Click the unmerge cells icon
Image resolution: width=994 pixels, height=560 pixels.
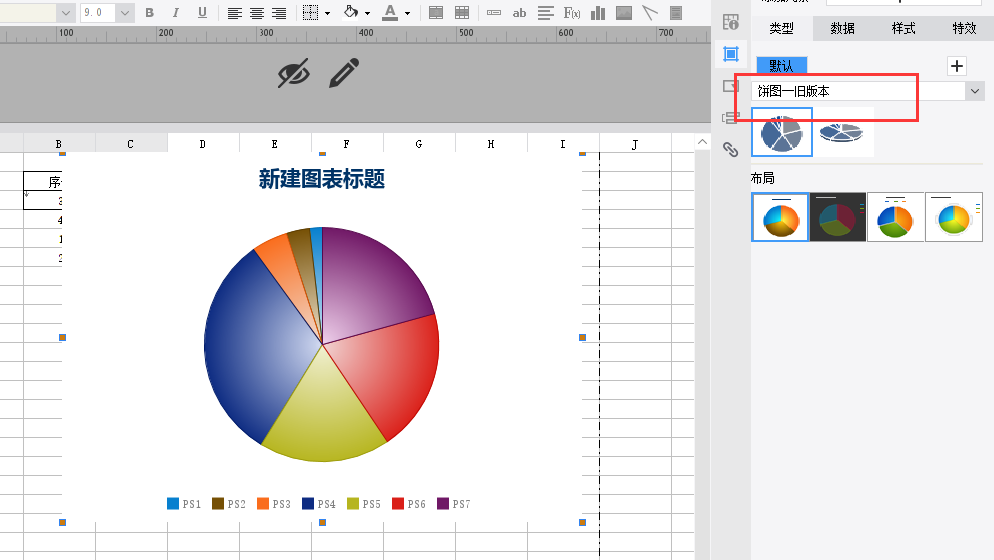pyautogui.click(x=462, y=13)
